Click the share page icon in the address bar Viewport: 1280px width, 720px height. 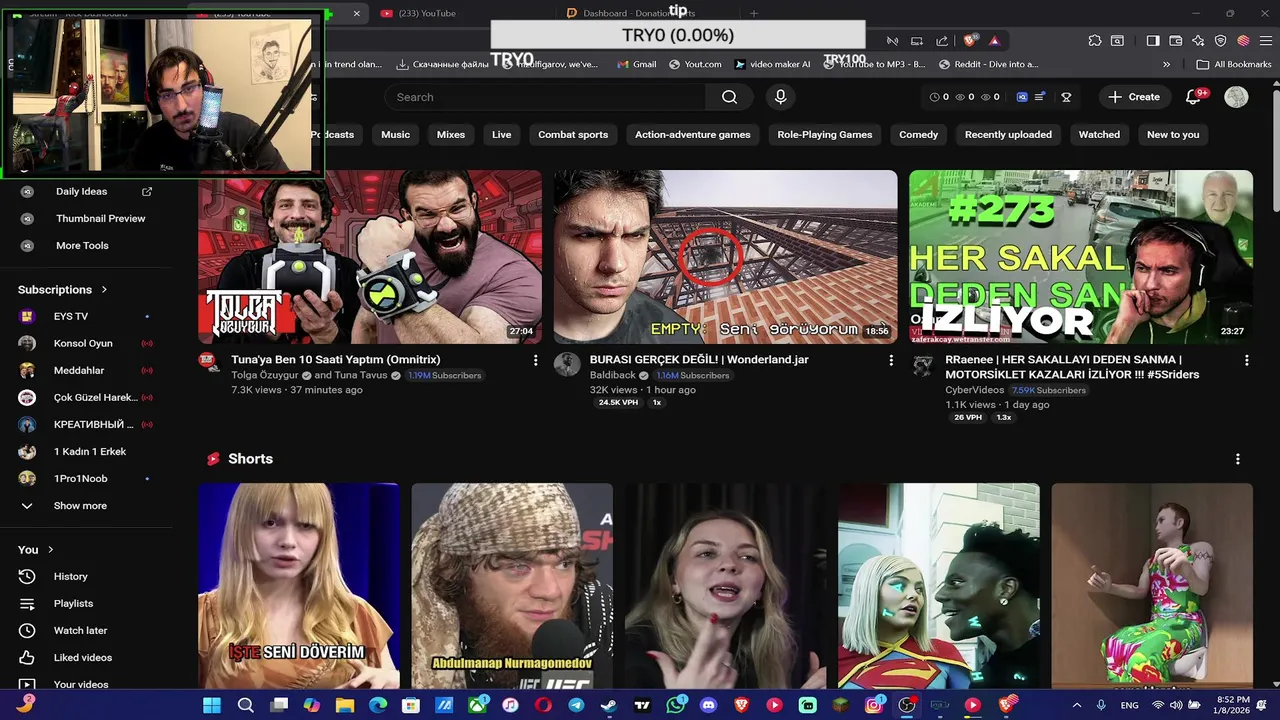[x=942, y=40]
